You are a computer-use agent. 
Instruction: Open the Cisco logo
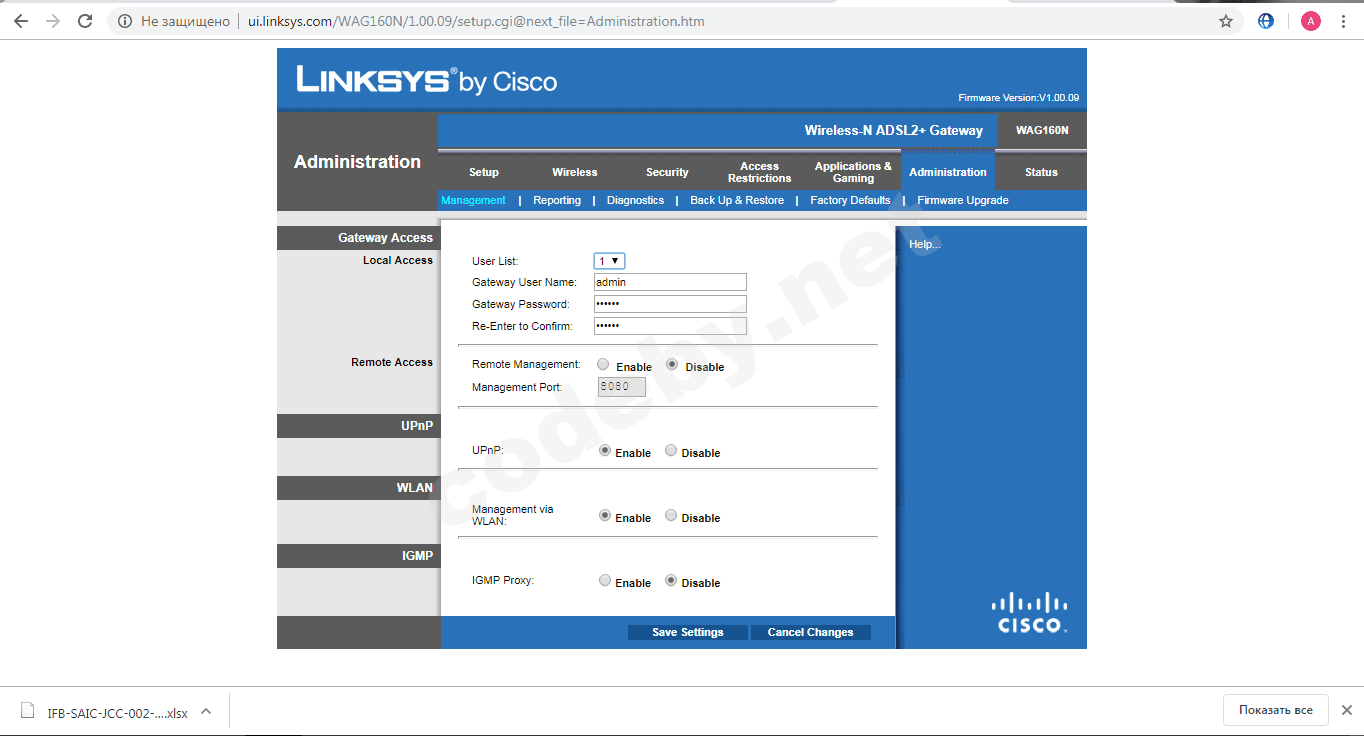[x=1029, y=613]
